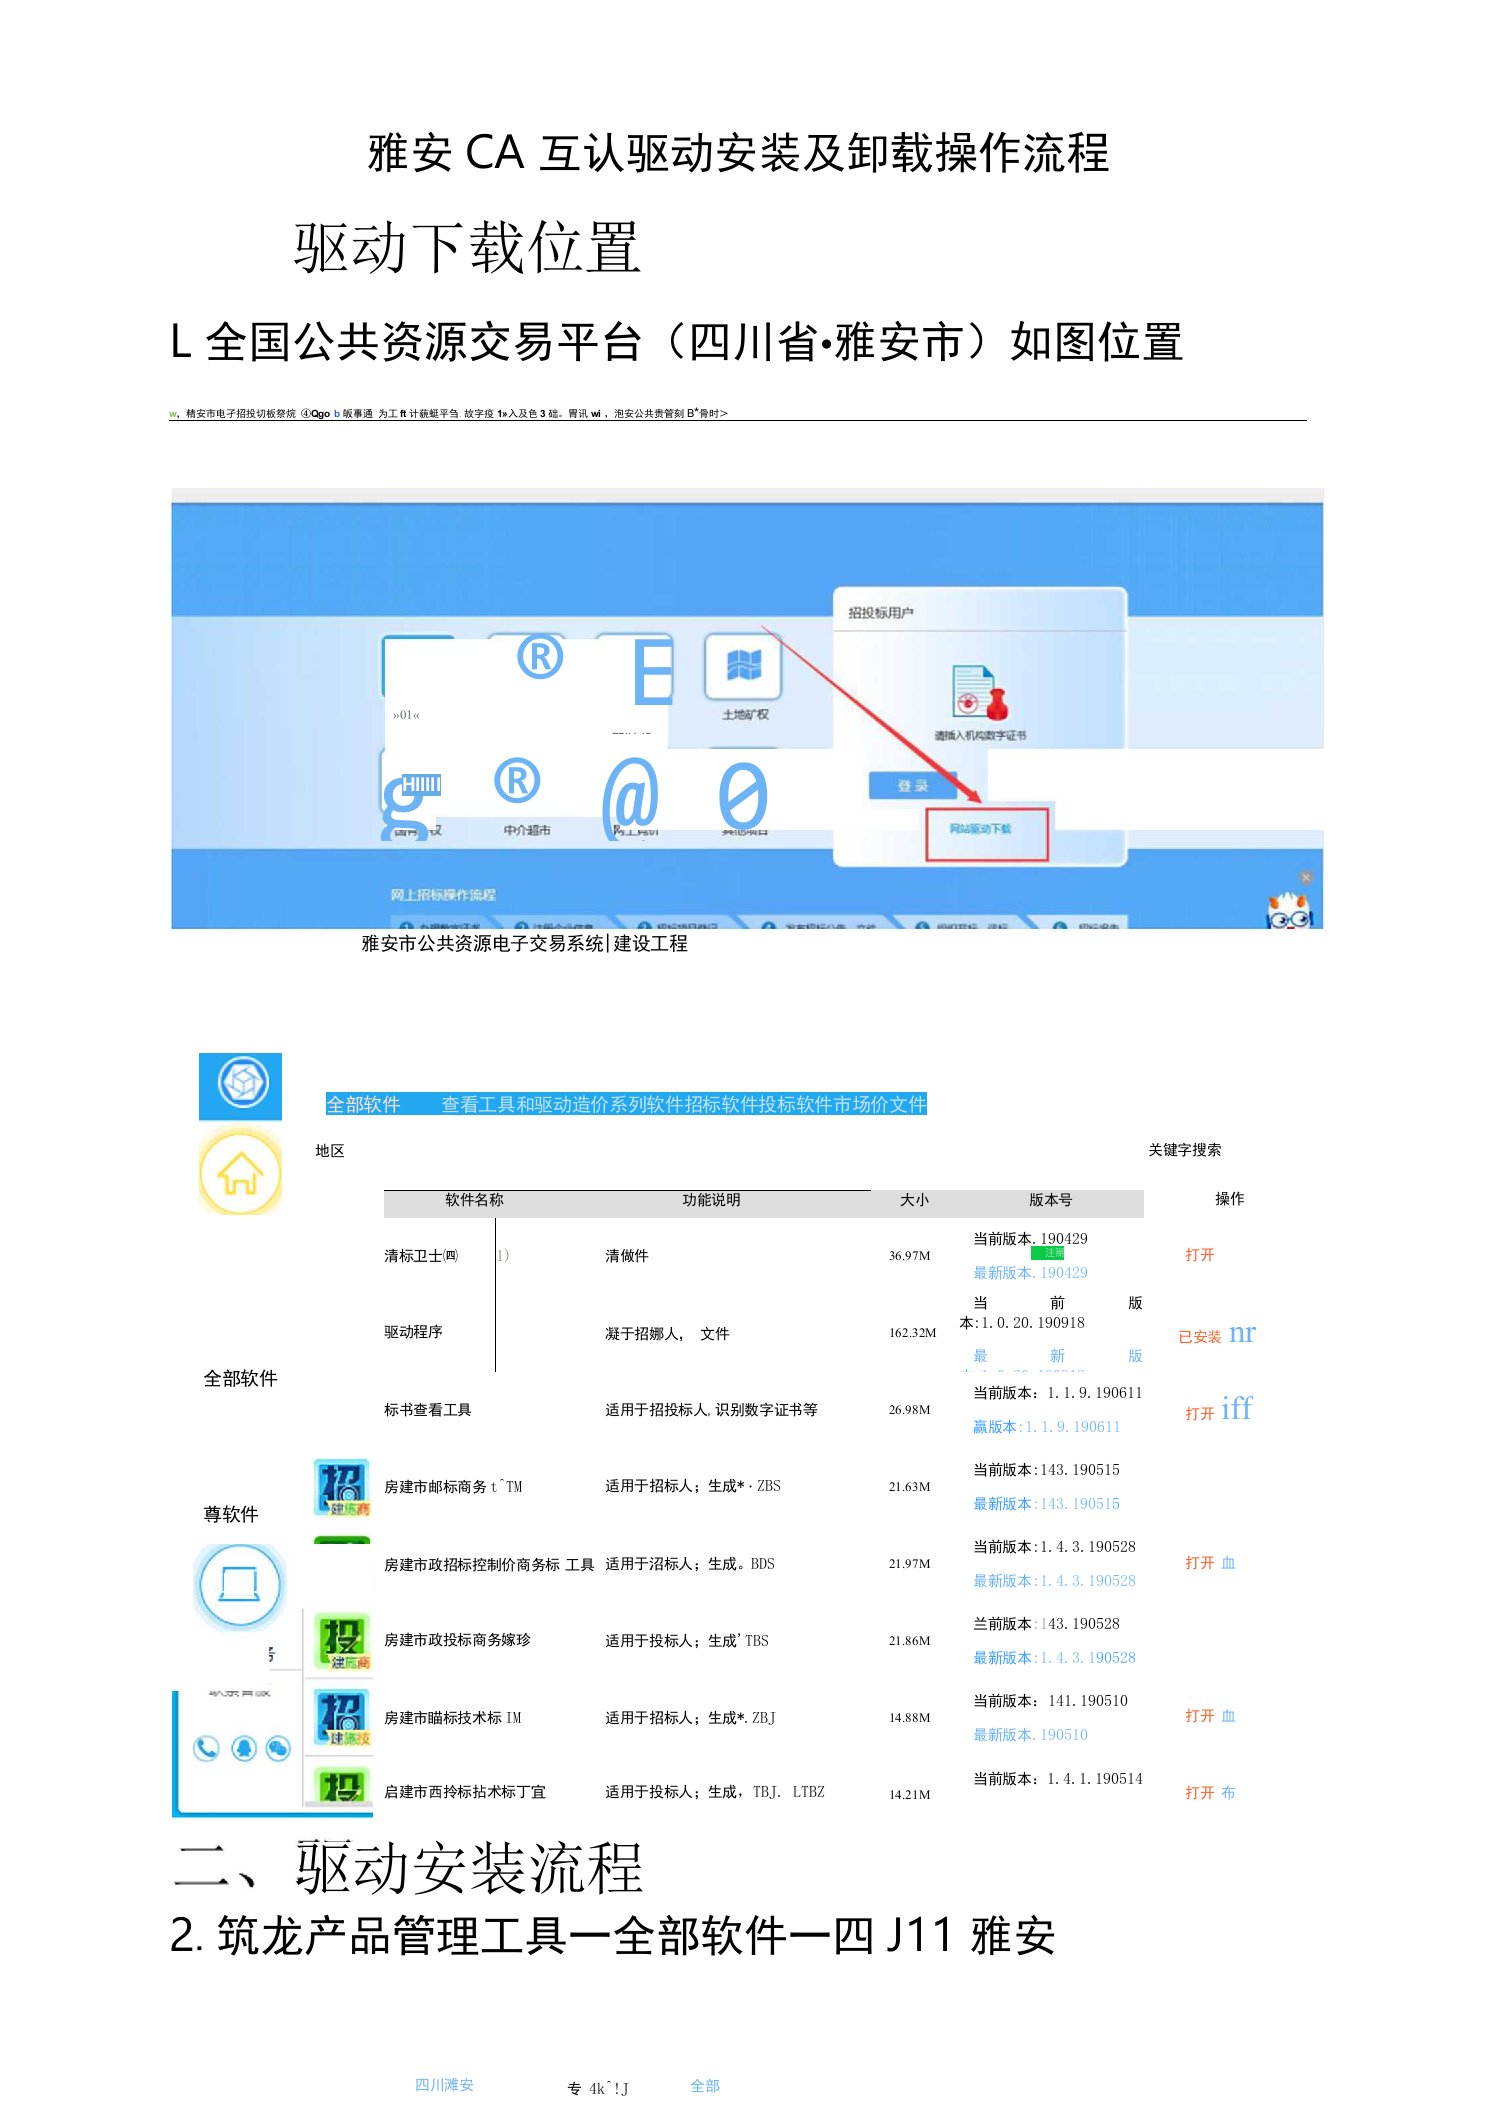
Task: Click the phone contact icon
Action: (x=206, y=1747)
